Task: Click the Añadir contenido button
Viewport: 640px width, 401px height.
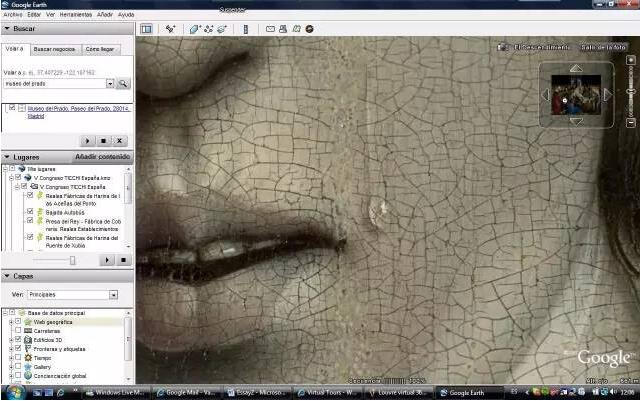Action: click(x=102, y=157)
